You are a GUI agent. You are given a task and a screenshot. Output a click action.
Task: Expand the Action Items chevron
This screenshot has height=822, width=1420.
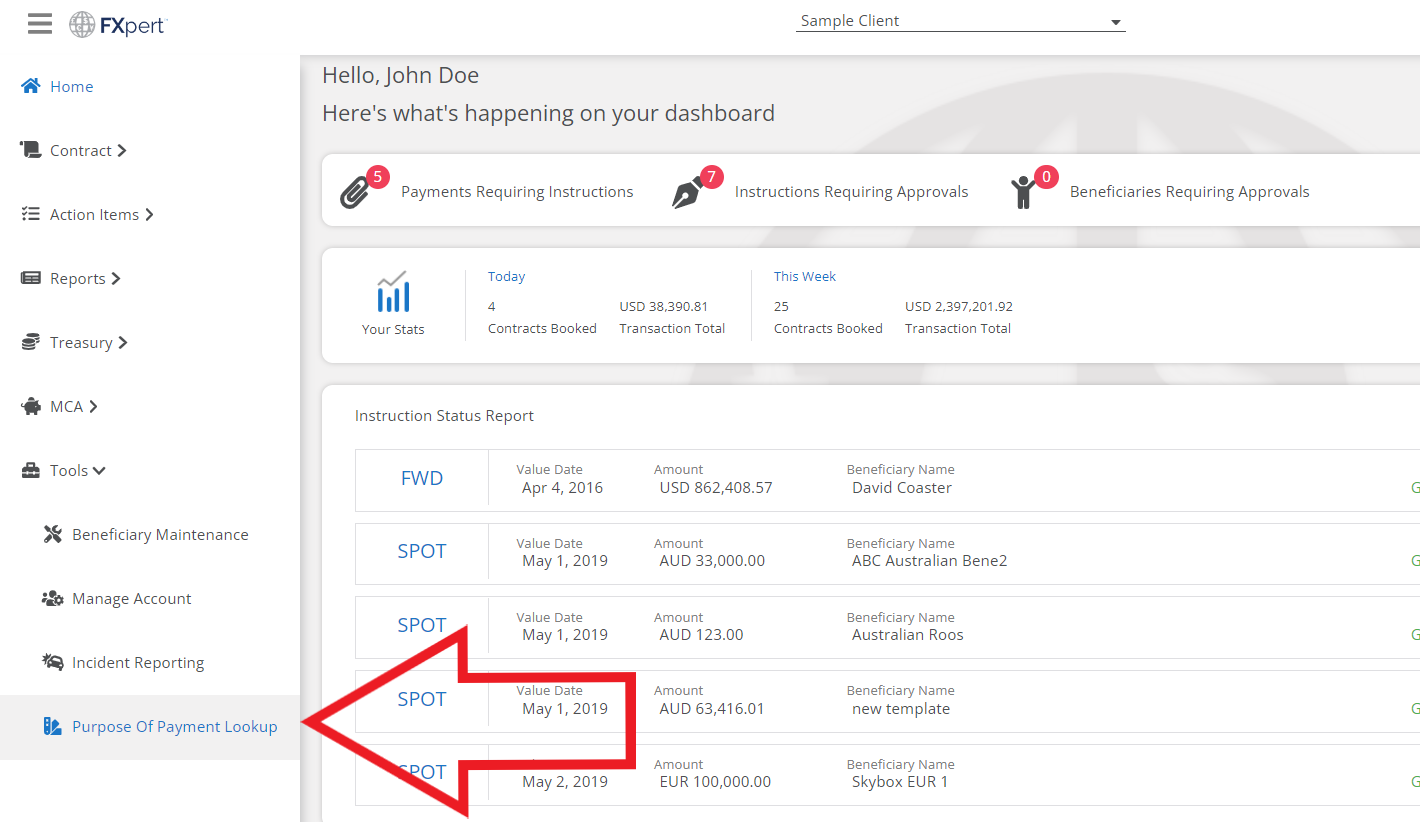[x=149, y=214]
